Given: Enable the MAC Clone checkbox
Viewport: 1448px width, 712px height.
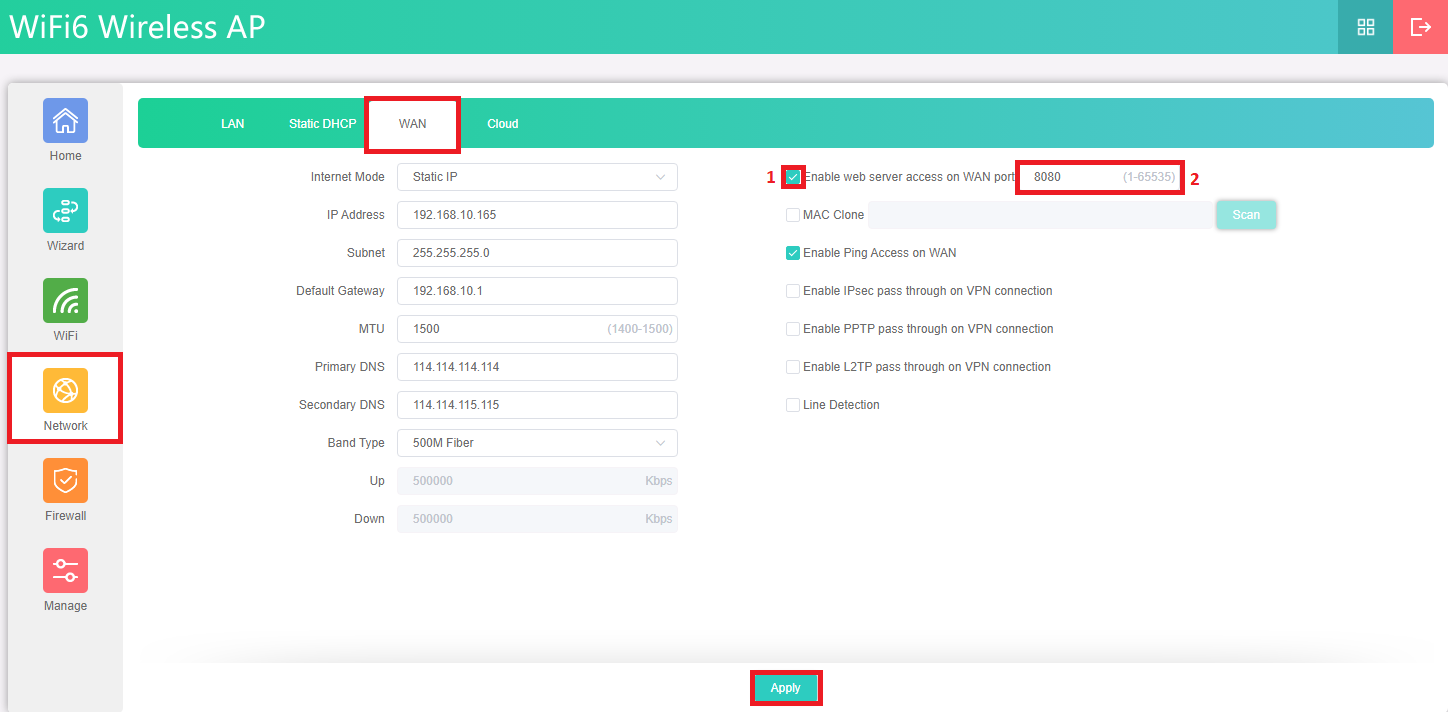Looking at the screenshot, I should [x=793, y=215].
